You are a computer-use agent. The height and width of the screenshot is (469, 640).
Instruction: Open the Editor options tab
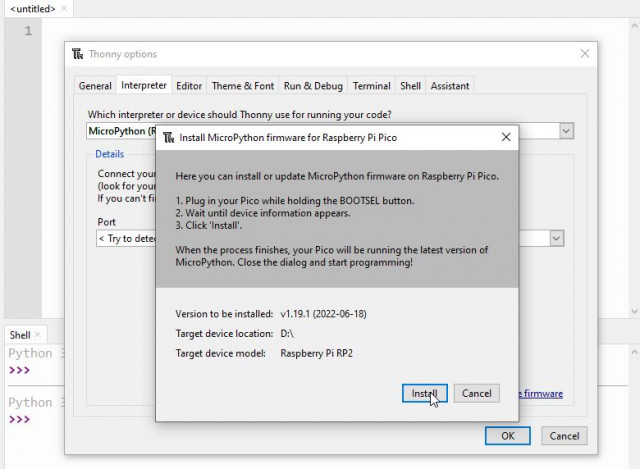[189, 86]
